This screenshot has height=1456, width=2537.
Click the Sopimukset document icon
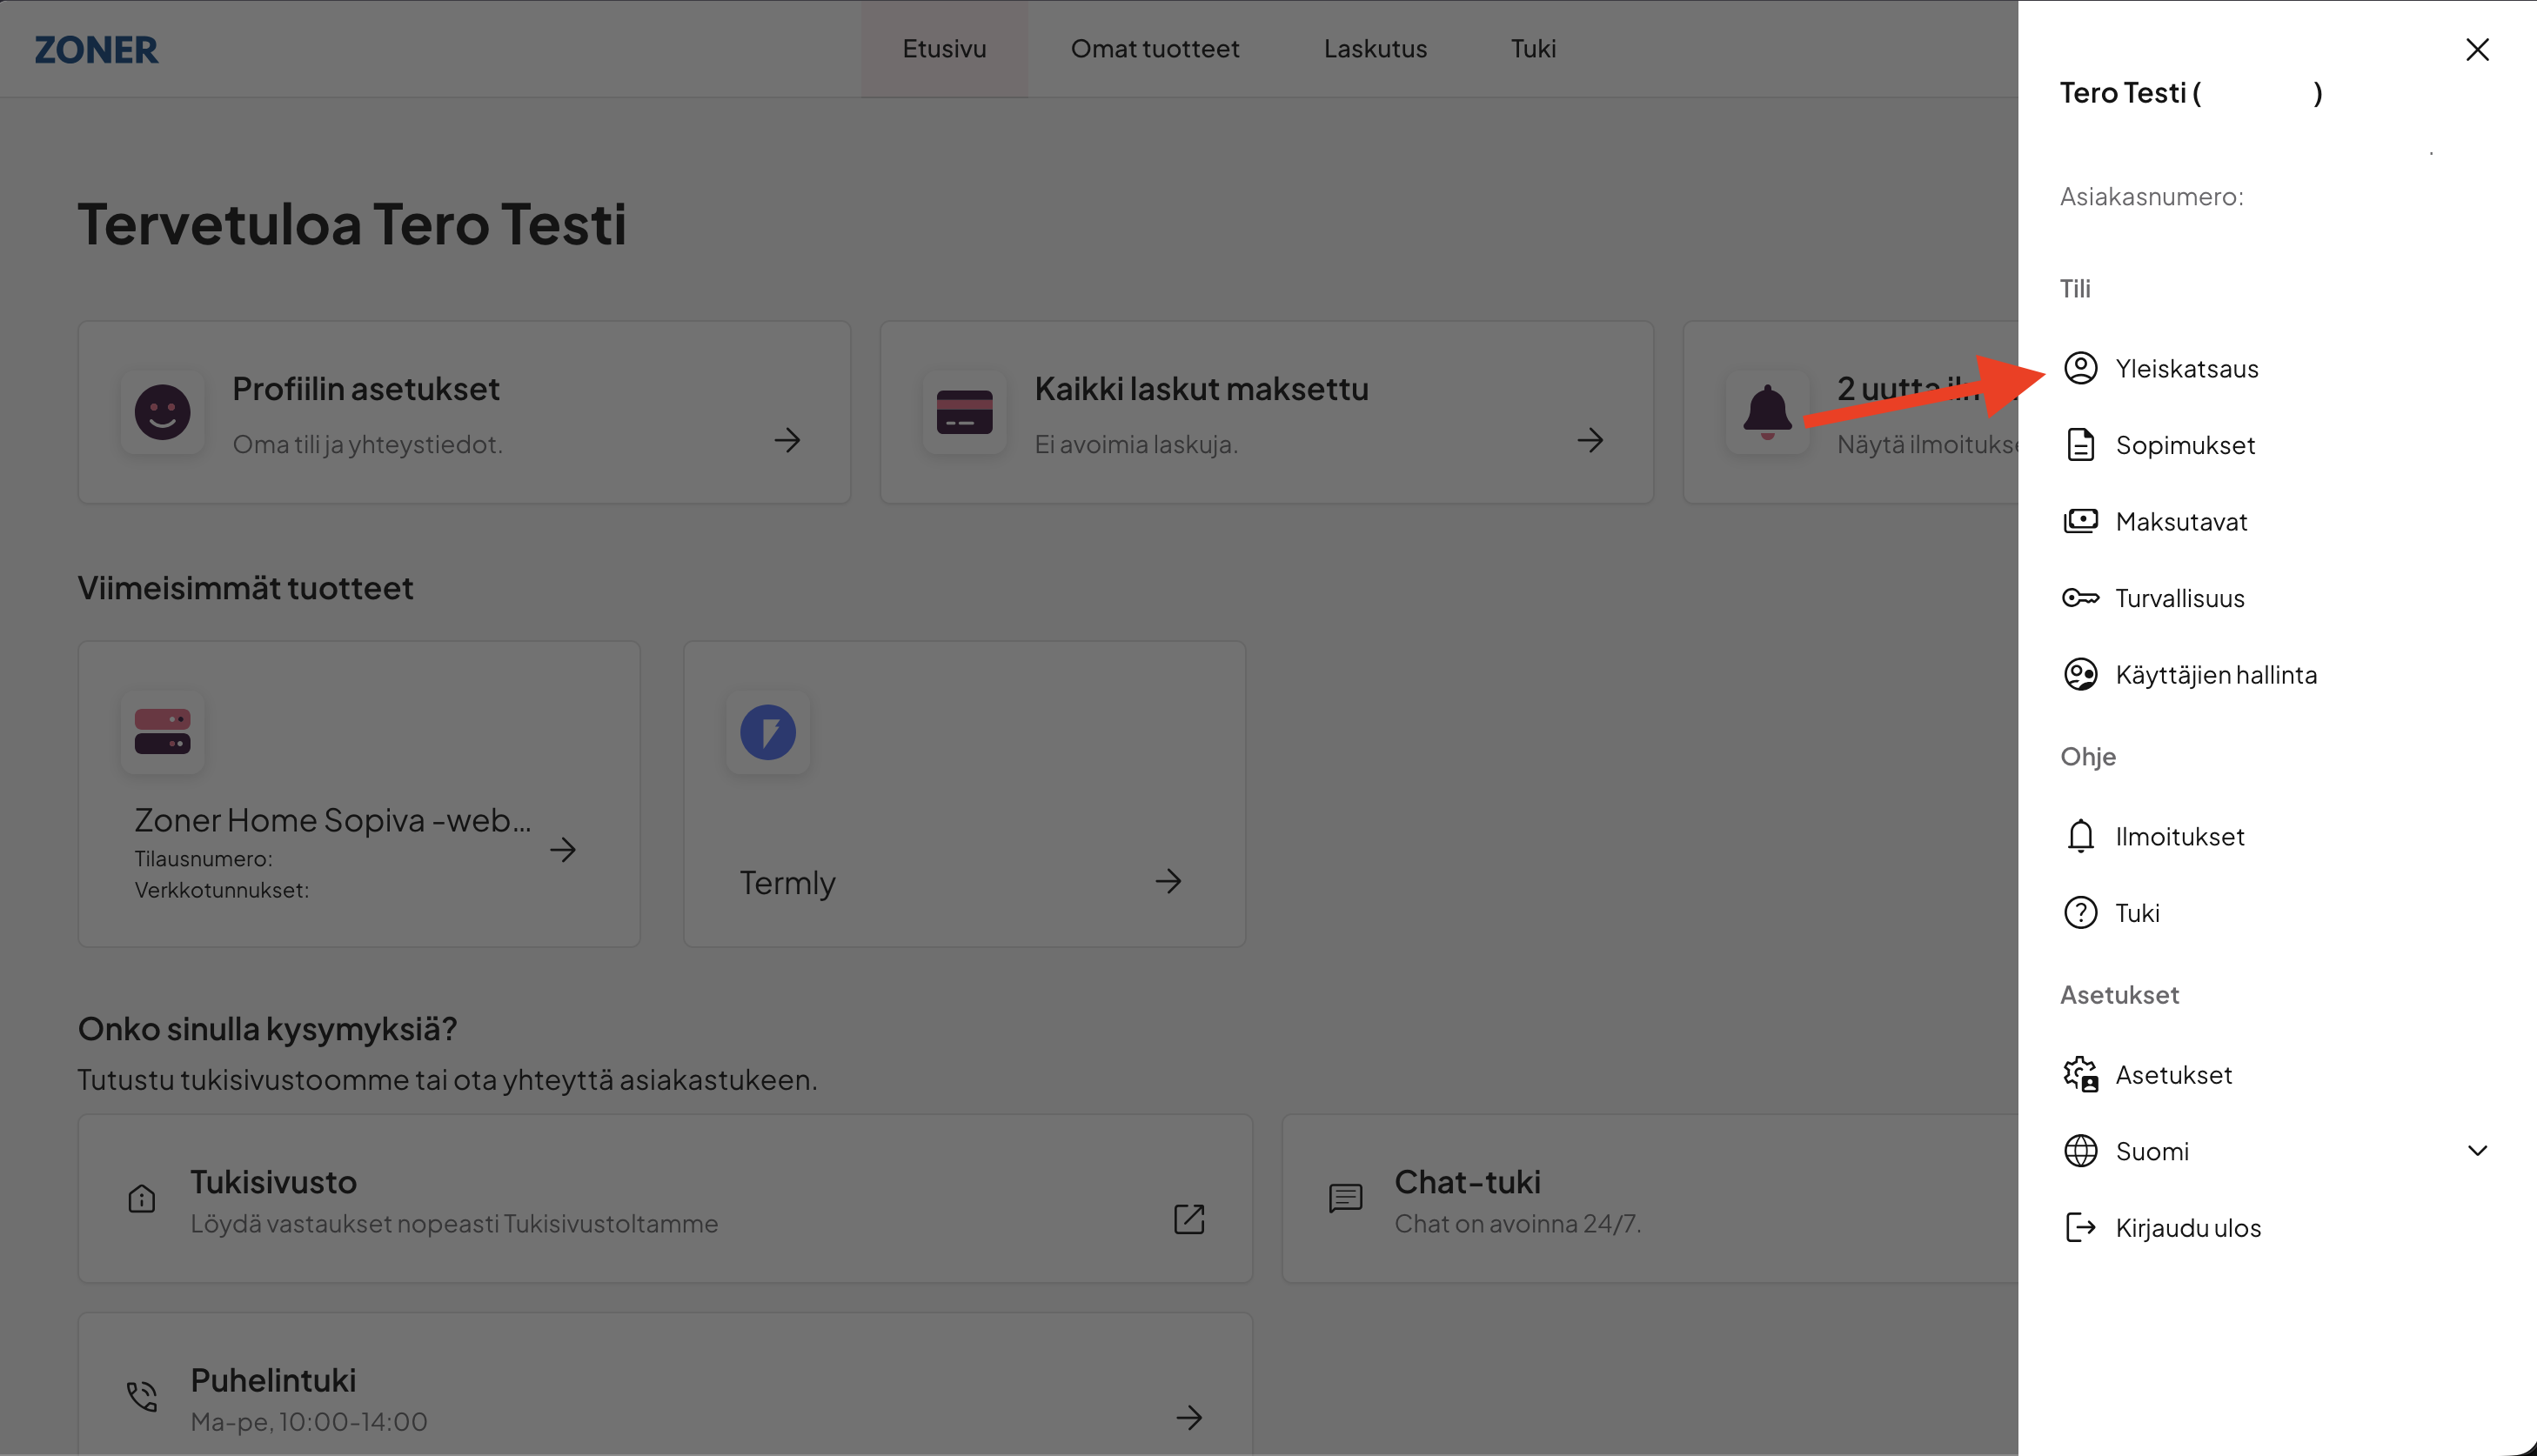[x=2080, y=445]
